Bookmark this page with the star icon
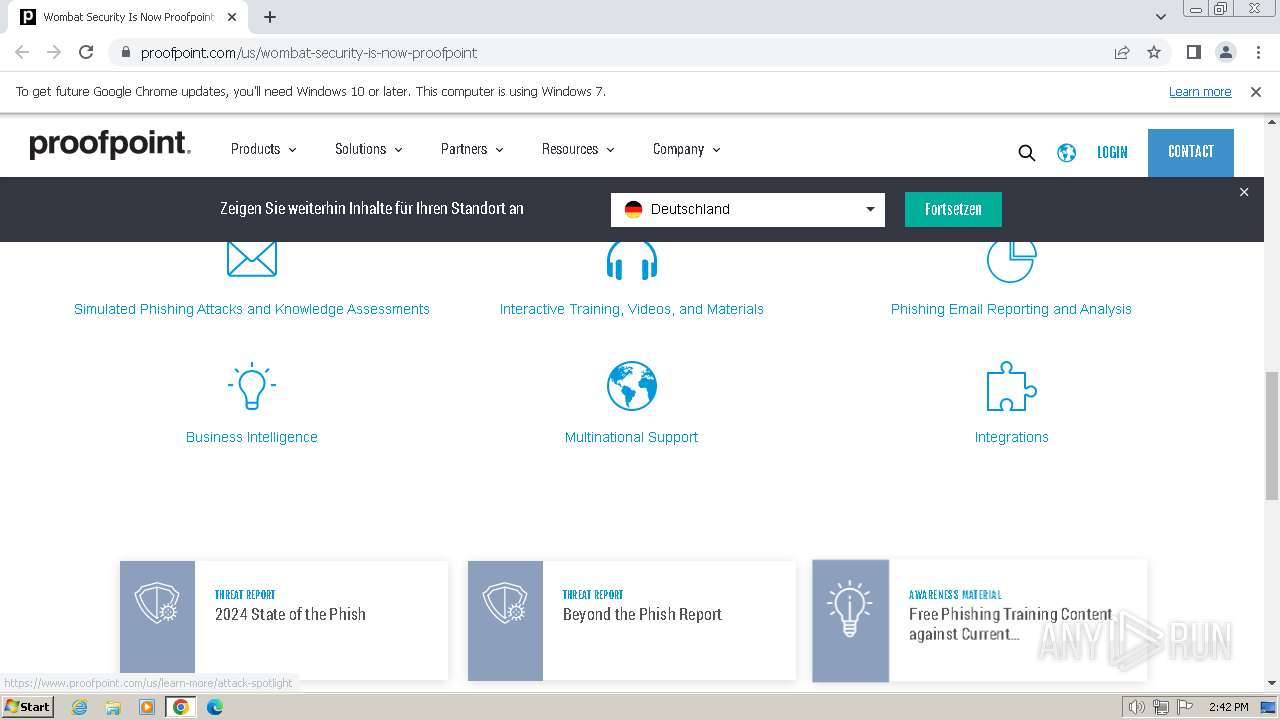This screenshot has height=720, width=1280. [x=1154, y=52]
